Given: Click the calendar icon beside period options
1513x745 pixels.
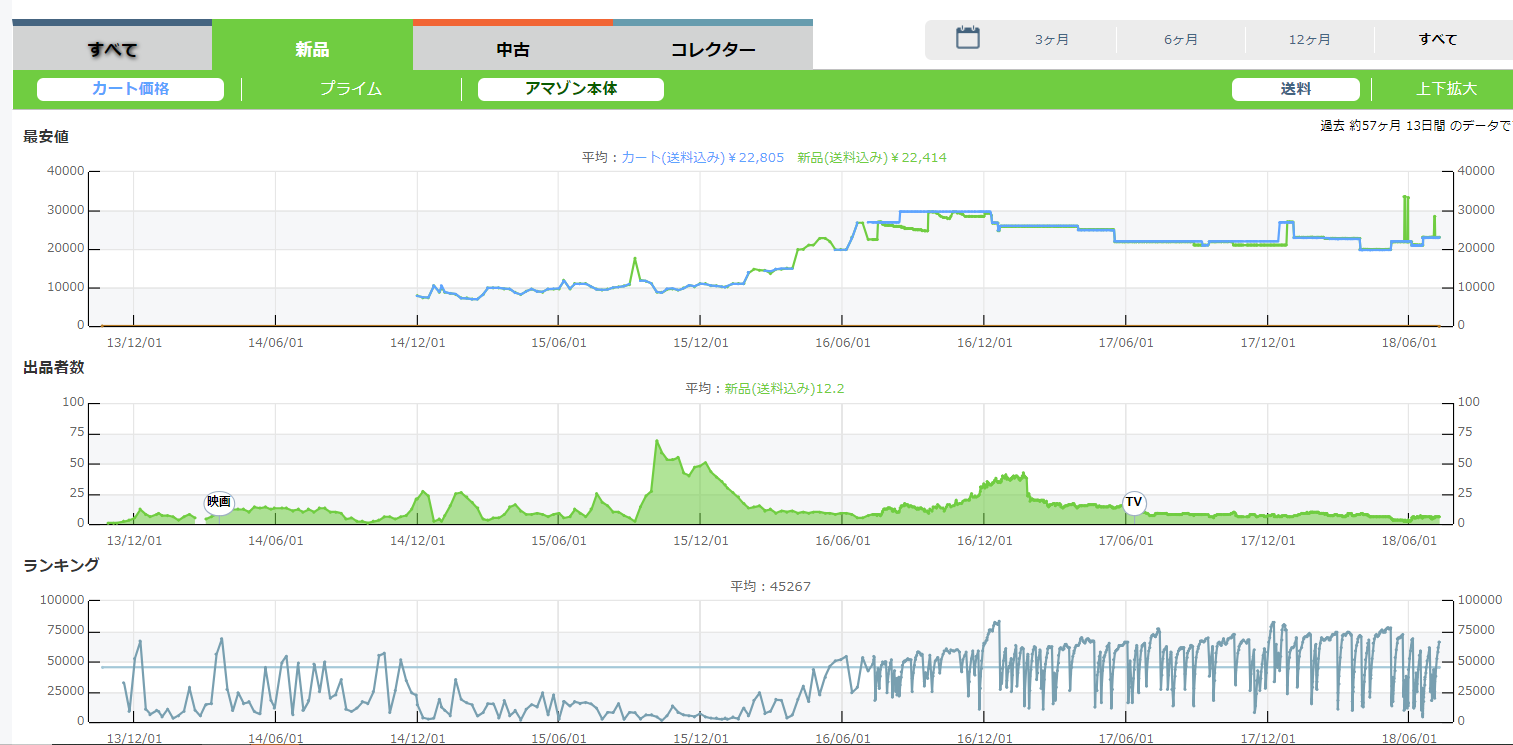Looking at the screenshot, I should tap(967, 39).
